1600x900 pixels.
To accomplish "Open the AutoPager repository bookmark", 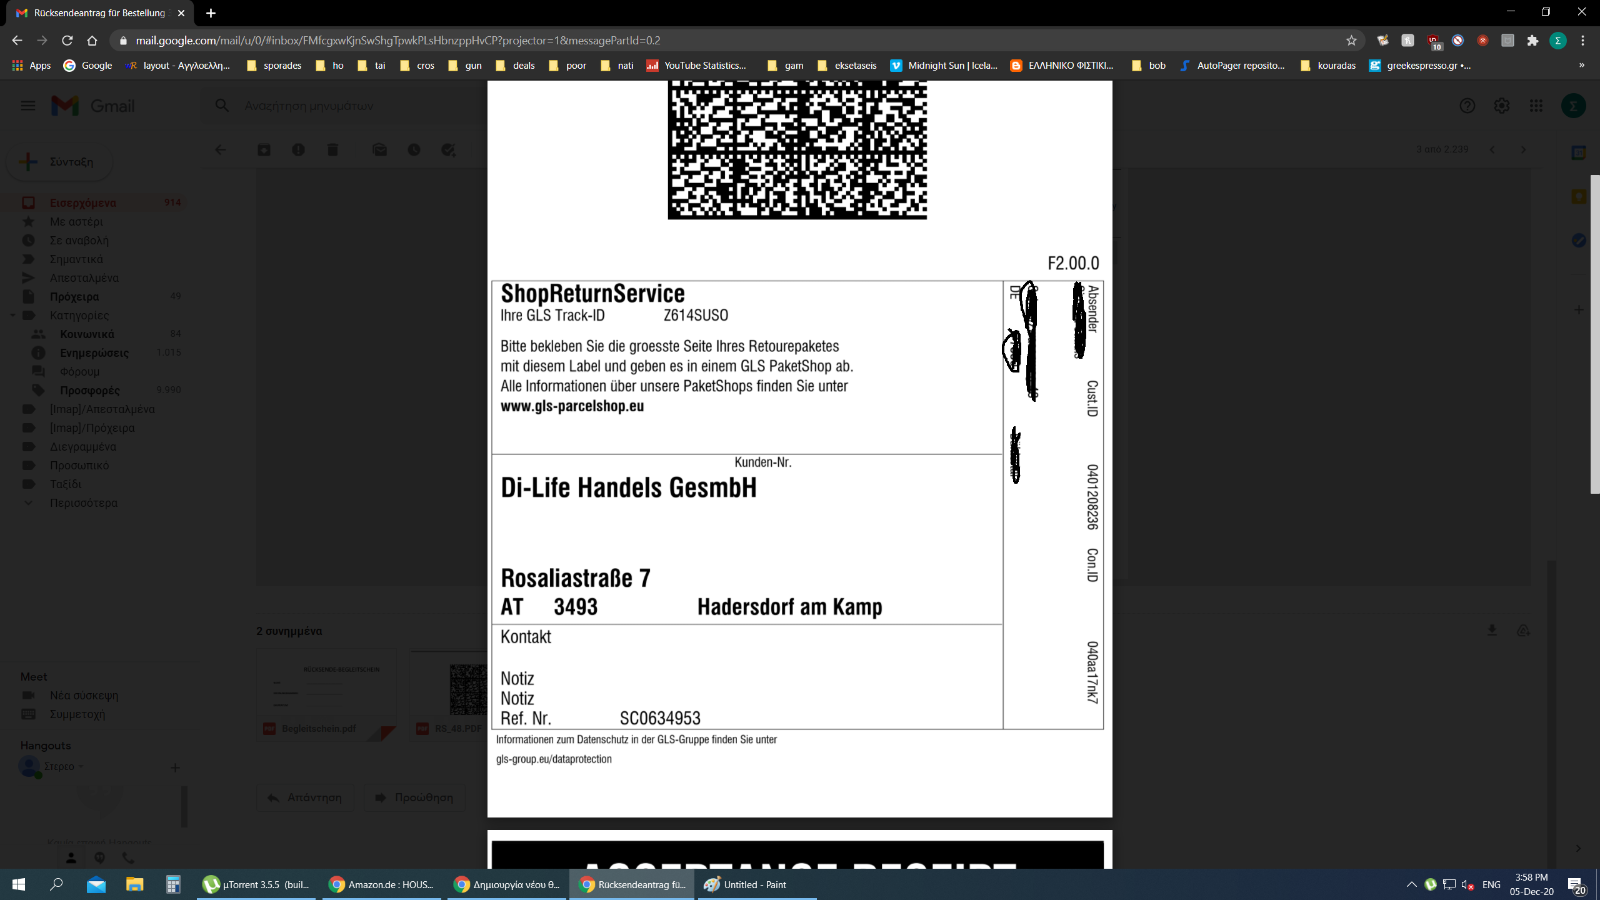I will tap(1233, 65).
